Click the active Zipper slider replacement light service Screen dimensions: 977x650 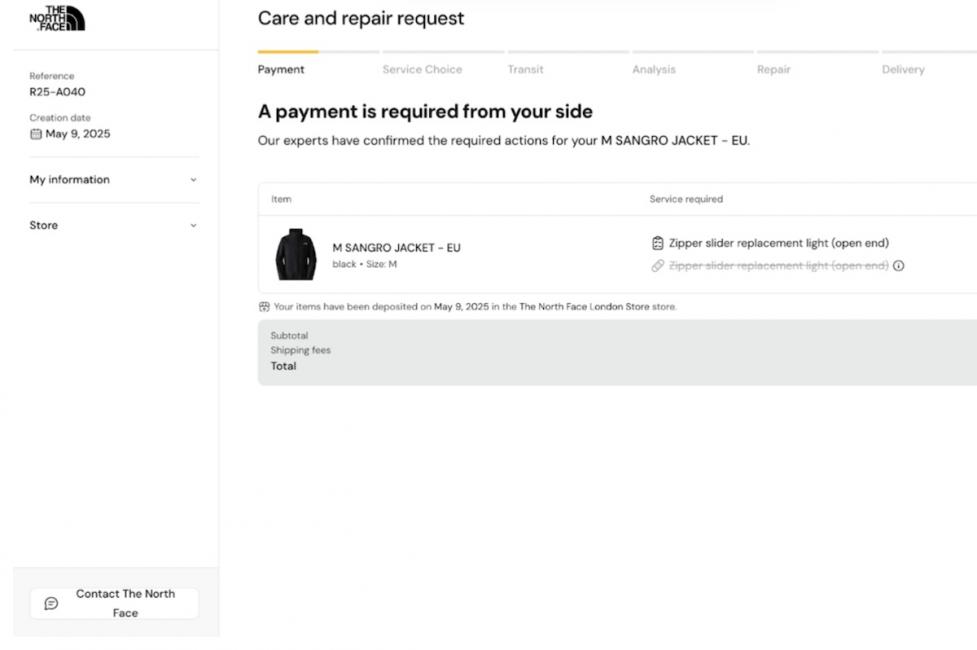tap(779, 243)
